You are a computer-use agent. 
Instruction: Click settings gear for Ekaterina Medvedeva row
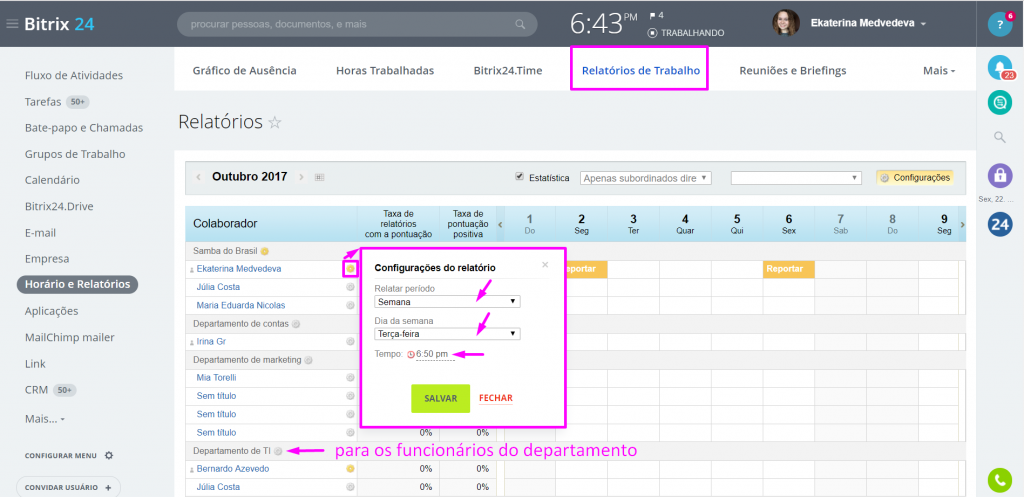point(350,268)
